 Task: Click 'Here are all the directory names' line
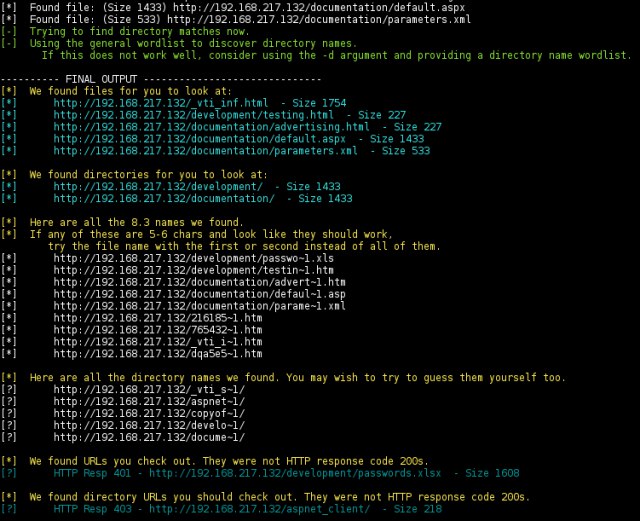(298, 377)
